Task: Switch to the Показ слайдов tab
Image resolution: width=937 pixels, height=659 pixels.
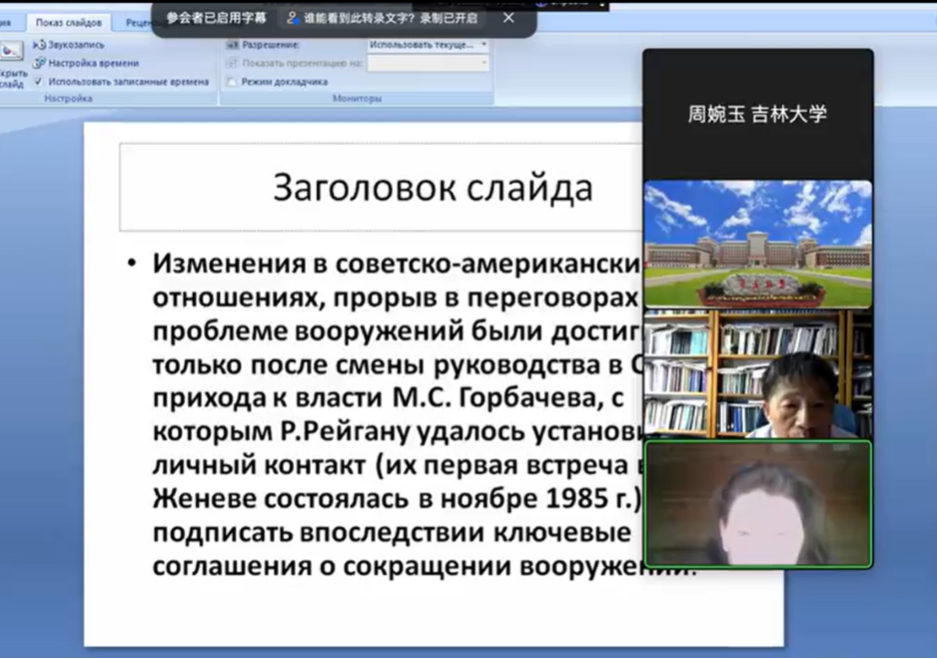Action: coord(68,22)
